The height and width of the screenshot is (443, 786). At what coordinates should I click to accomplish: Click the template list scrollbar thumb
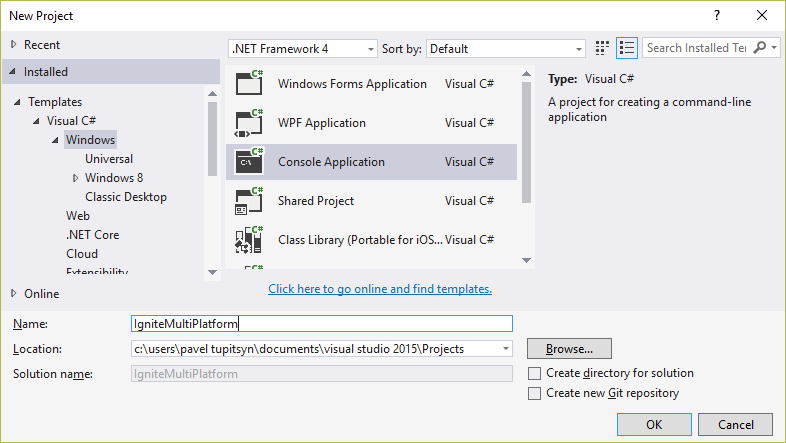pos(526,142)
